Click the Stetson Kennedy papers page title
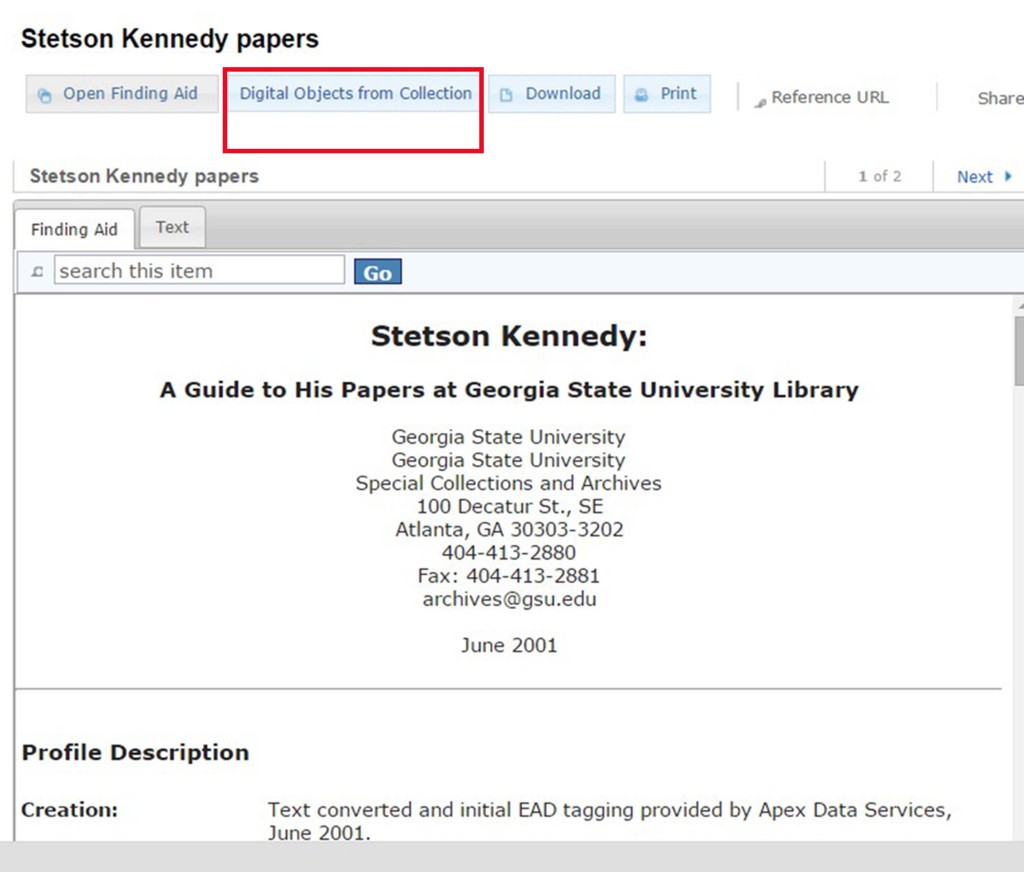The width and height of the screenshot is (1024, 872). coord(170,39)
